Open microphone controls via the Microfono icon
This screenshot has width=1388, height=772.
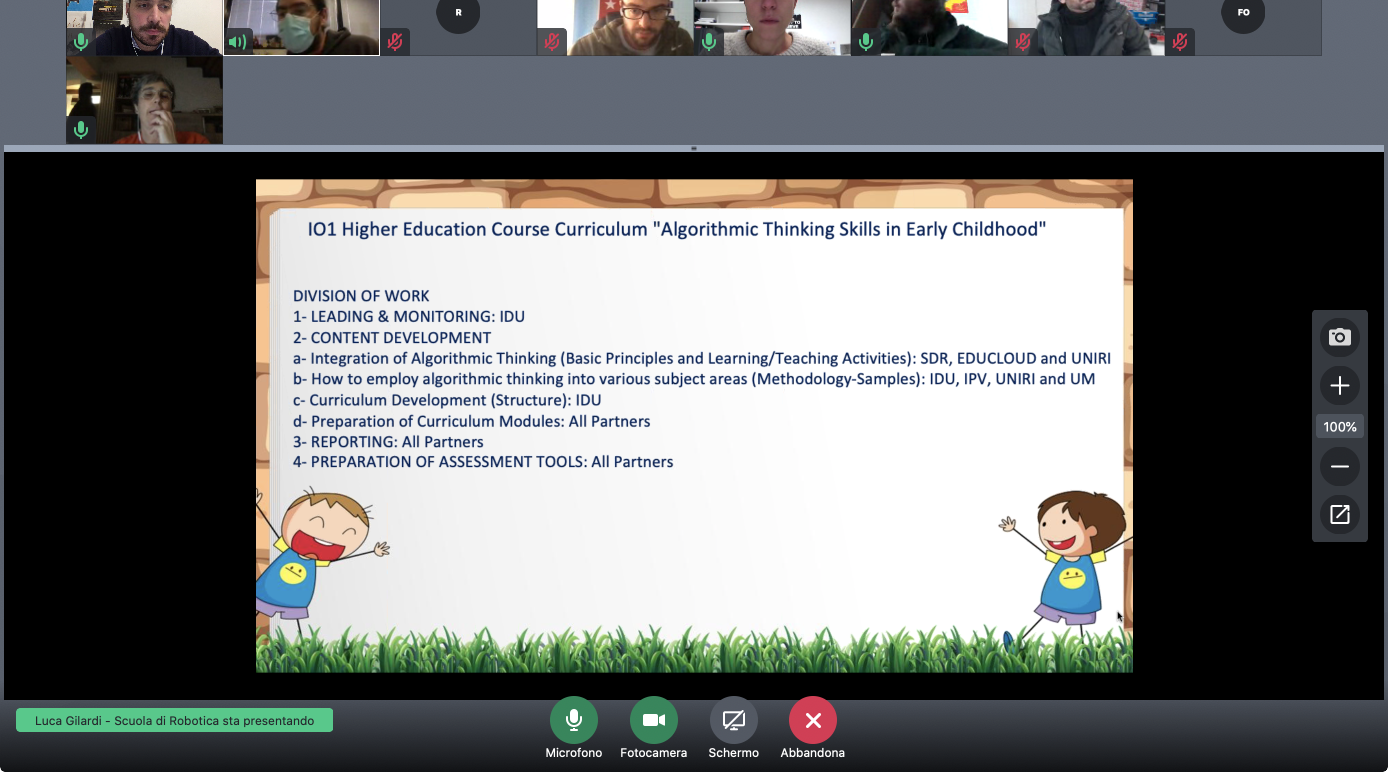tap(573, 720)
